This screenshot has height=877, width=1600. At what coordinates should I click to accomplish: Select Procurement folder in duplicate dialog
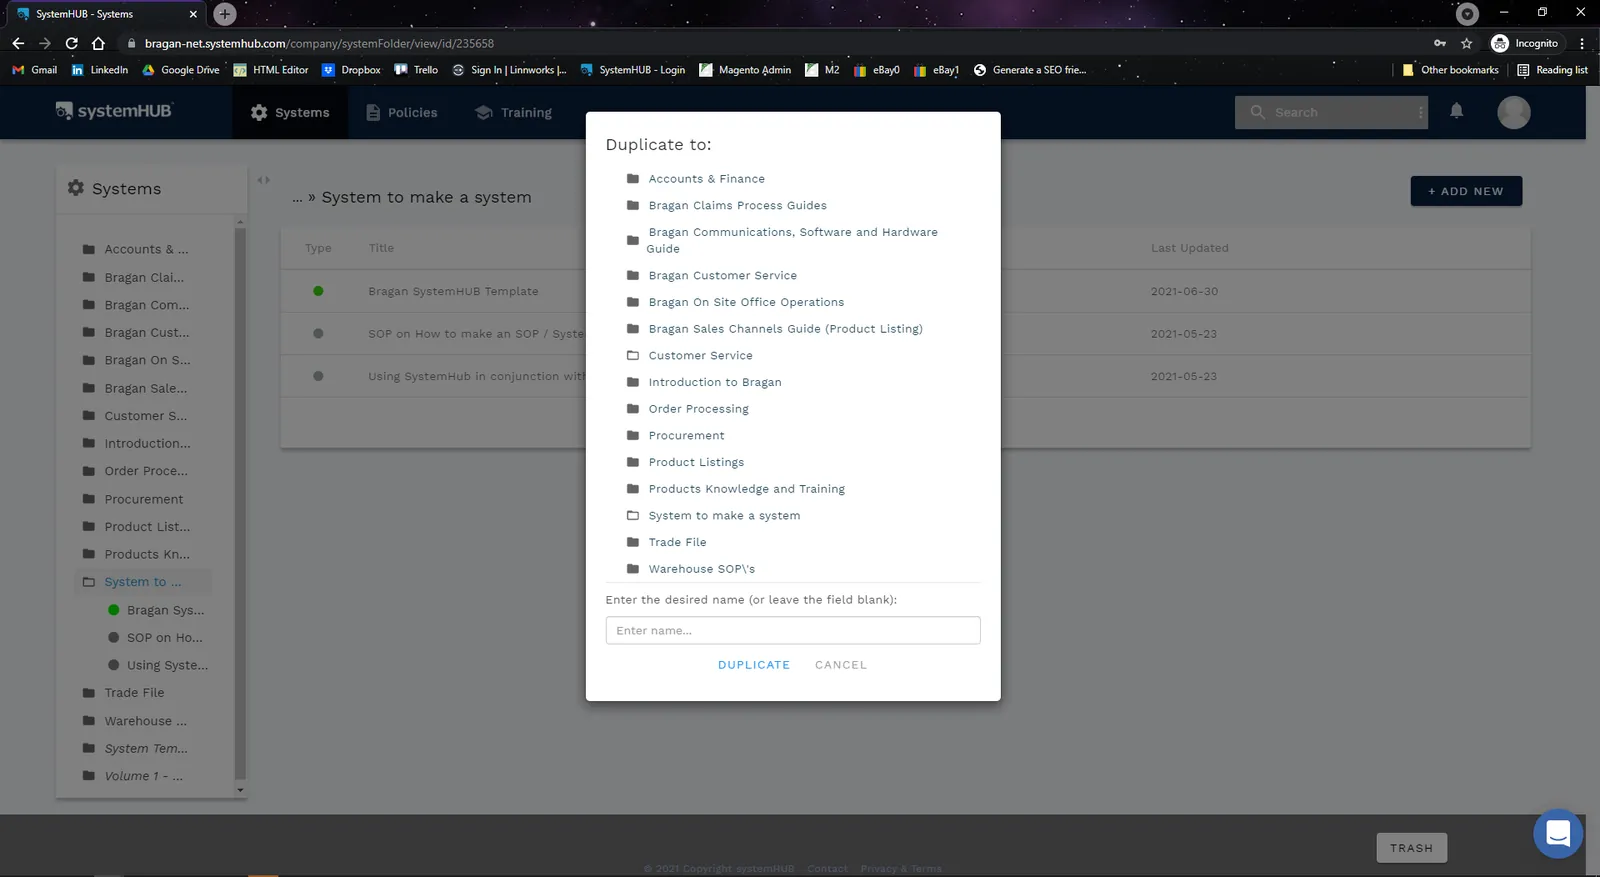pos(686,436)
